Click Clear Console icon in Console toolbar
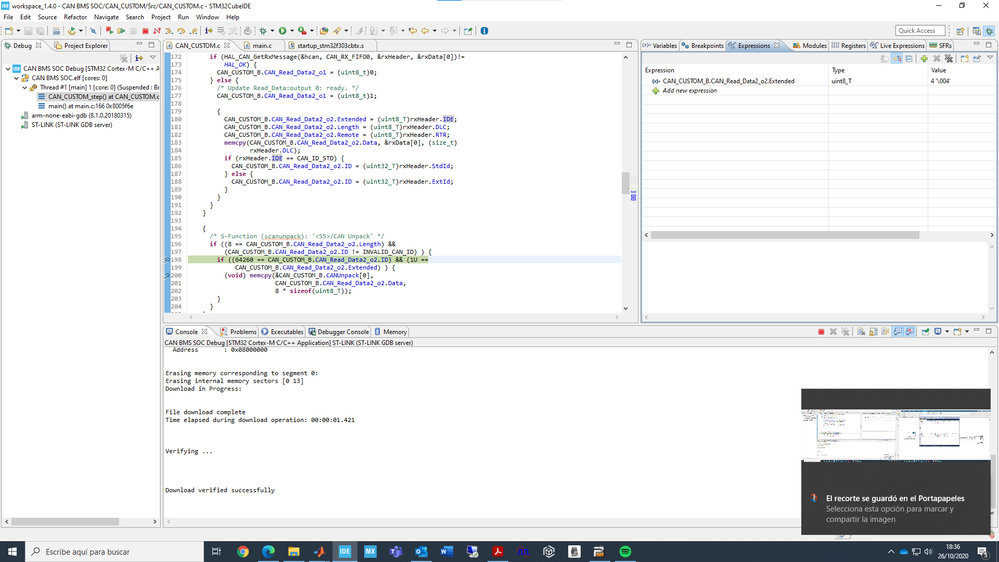 point(861,331)
